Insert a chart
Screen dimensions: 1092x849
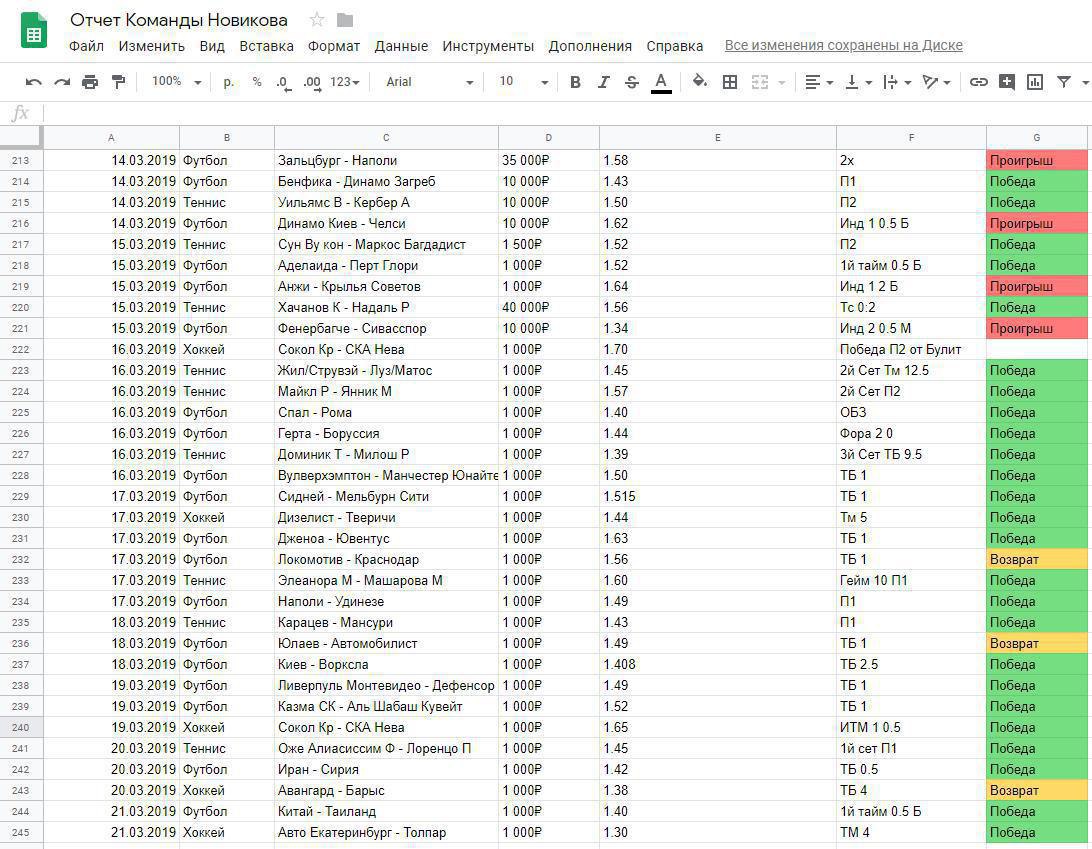[x=1036, y=82]
